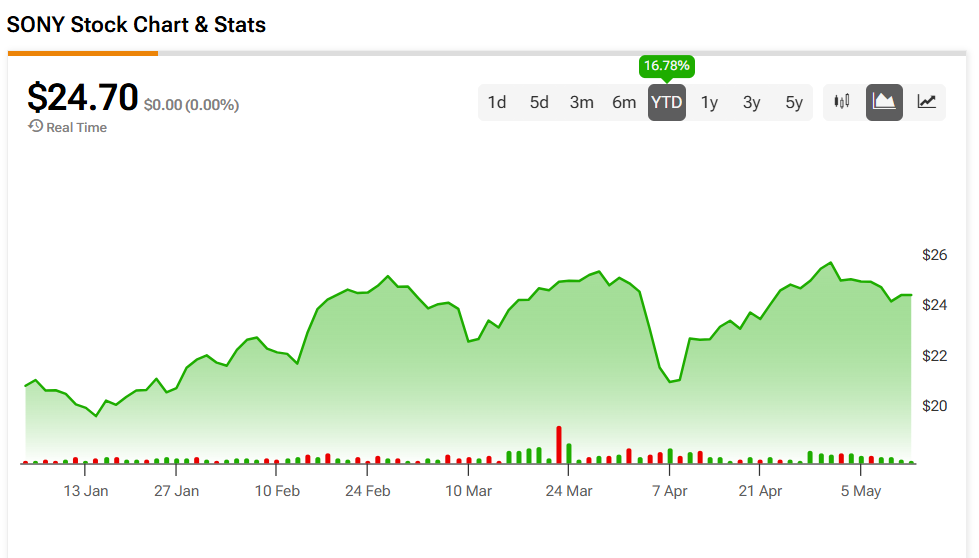Select the 6m time range

tap(624, 102)
